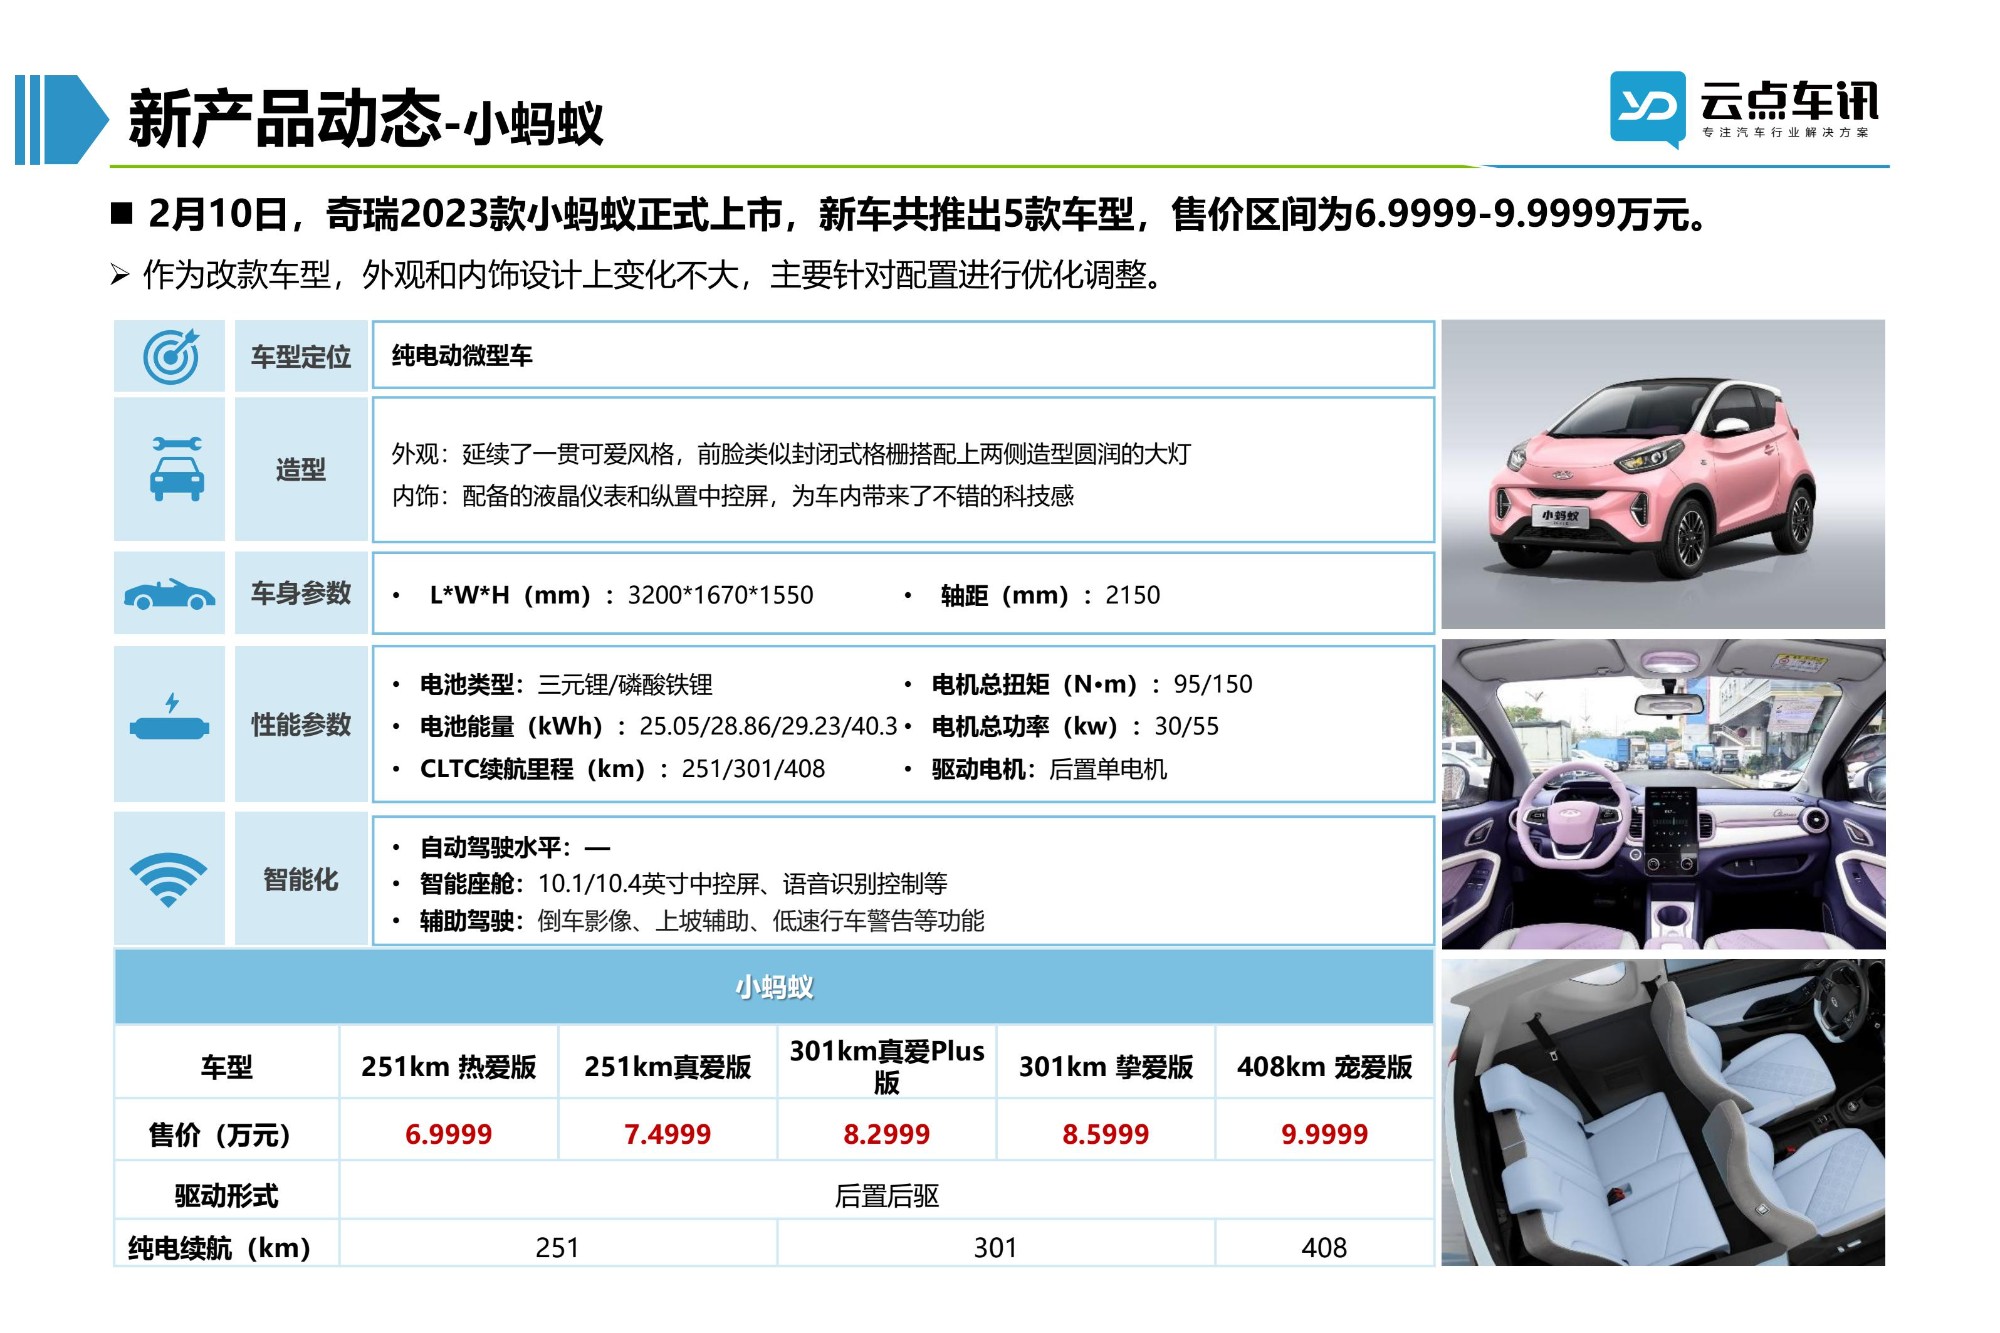Click the 轴距 2150 wheelbase text
Viewport: 2000px width, 1333px height.
(x=1050, y=595)
